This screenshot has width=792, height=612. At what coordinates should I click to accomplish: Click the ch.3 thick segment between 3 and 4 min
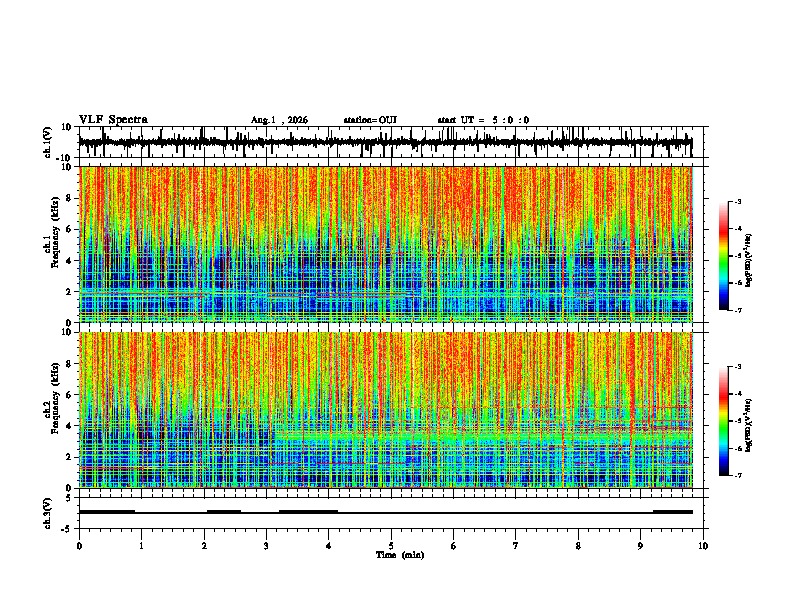pos(309,512)
